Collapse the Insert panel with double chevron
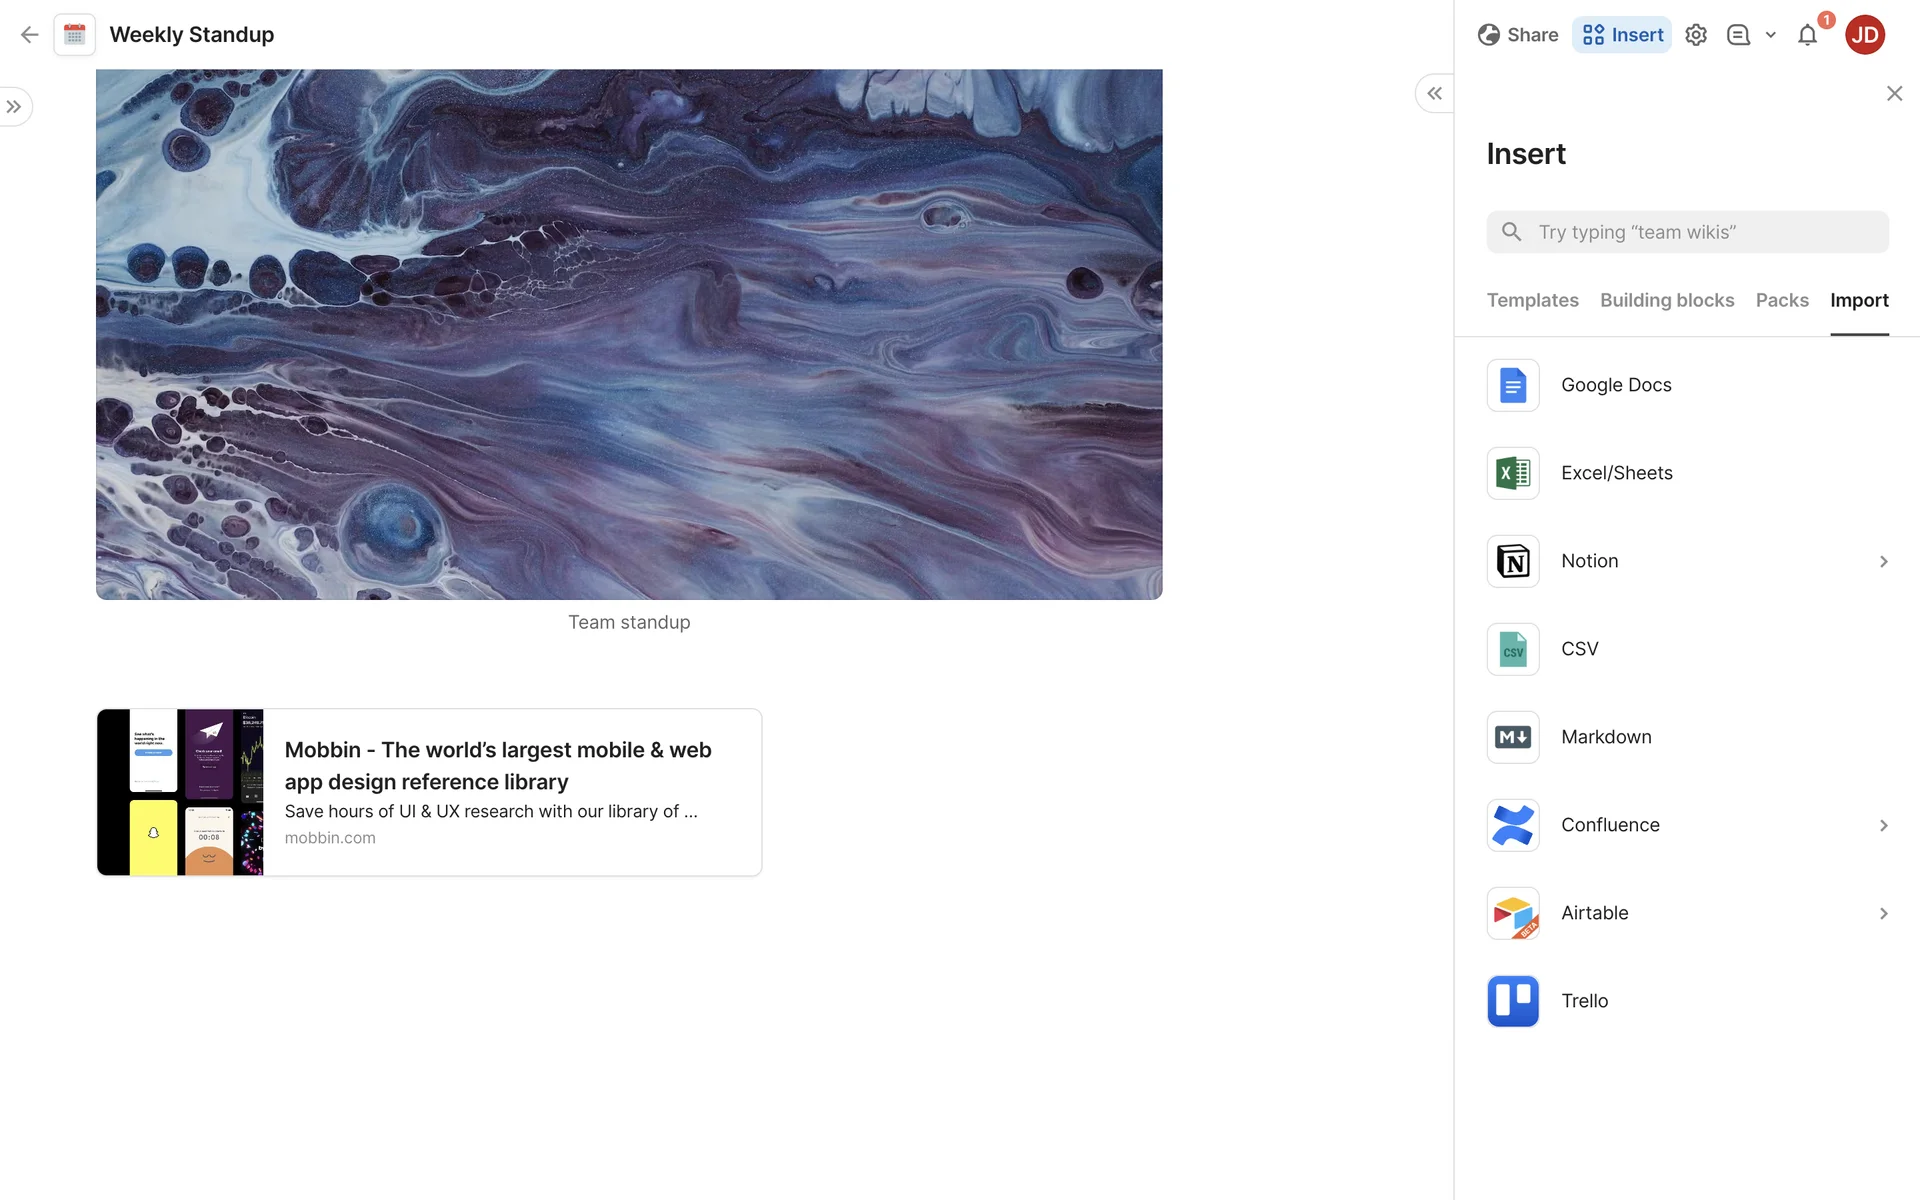Image resolution: width=1920 pixels, height=1200 pixels. [x=1434, y=93]
